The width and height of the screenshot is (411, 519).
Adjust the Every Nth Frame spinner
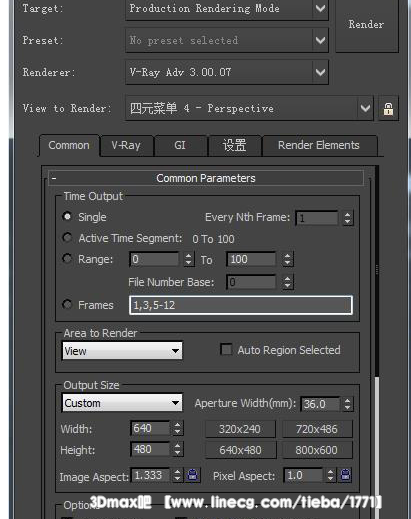(x=347, y=218)
